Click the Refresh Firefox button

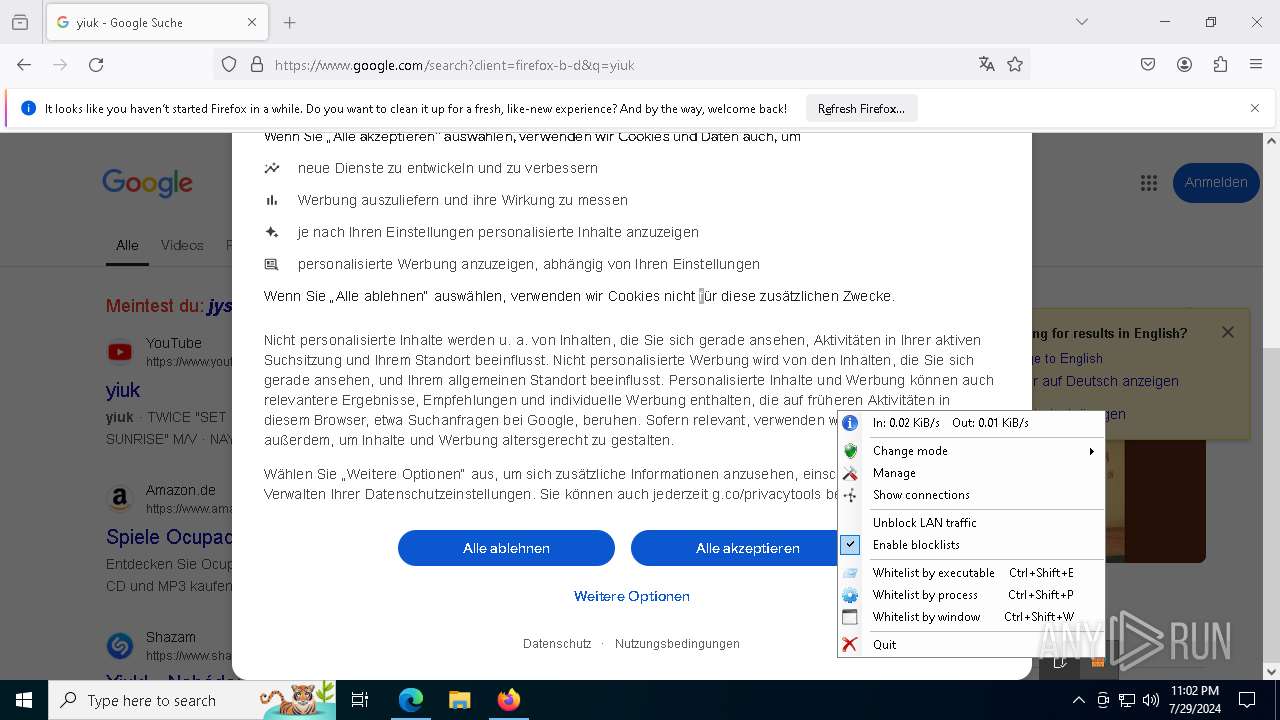[861, 108]
